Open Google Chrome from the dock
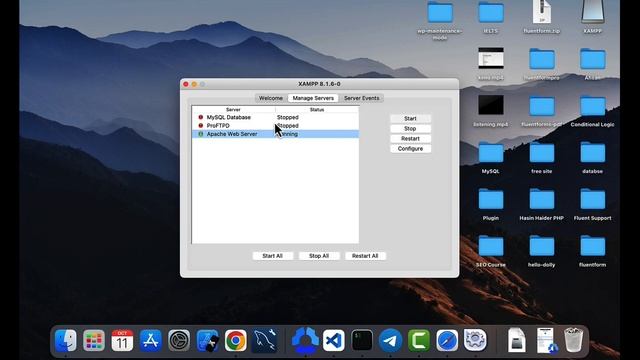Image resolution: width=640 pixels, height=360 pixels. 236,340
